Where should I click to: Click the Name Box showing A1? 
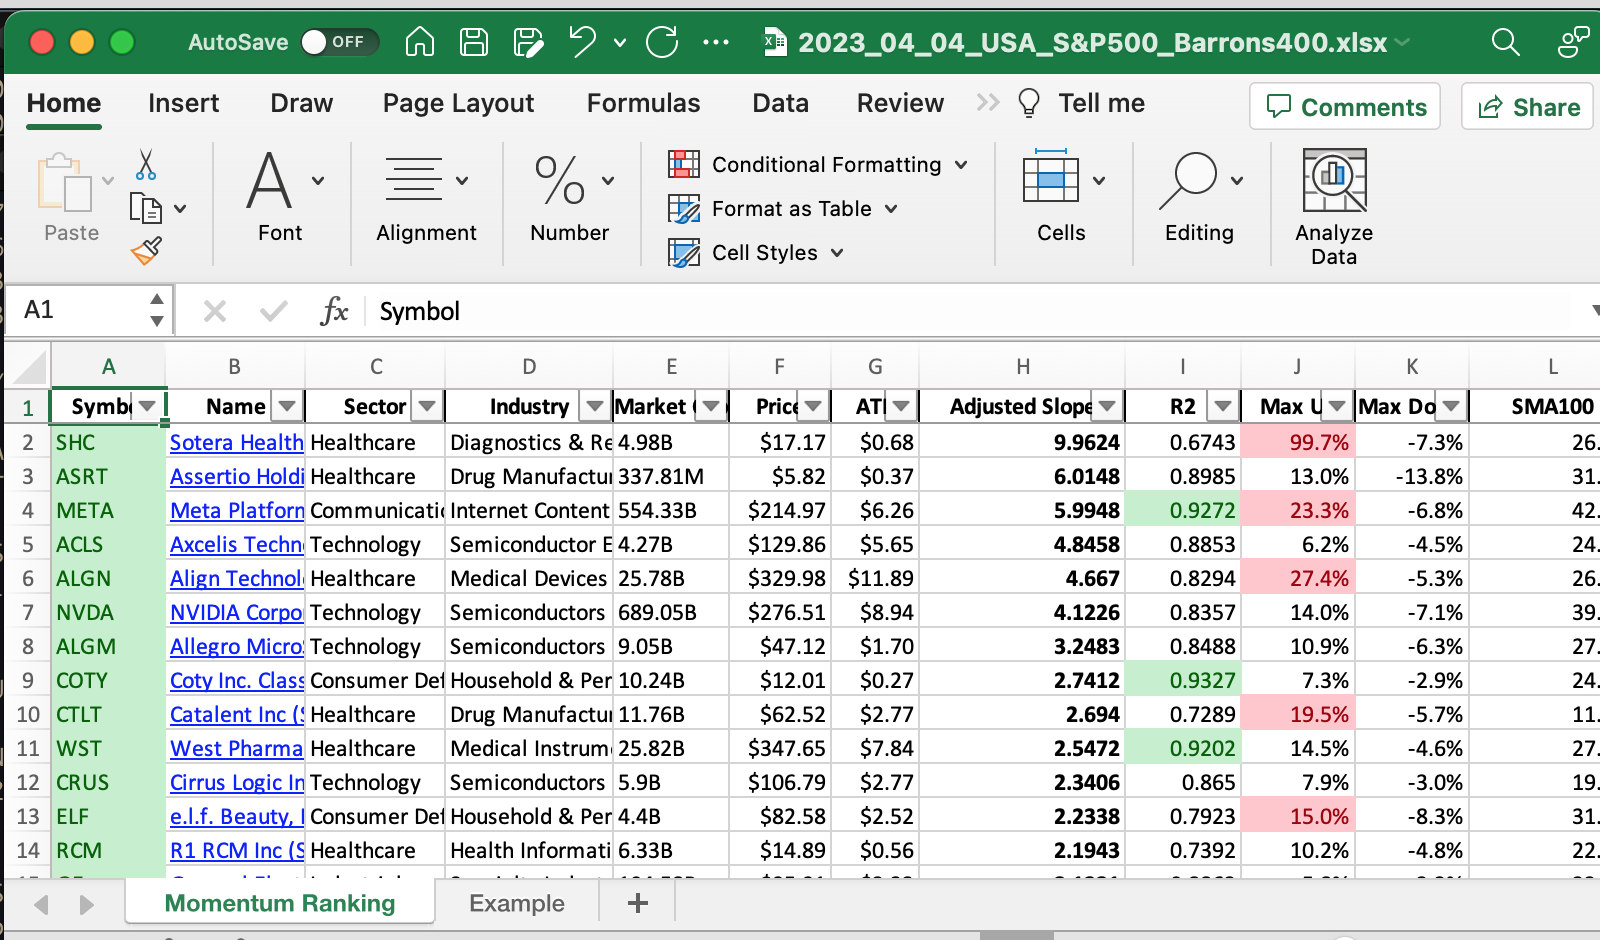coord(80,310)
